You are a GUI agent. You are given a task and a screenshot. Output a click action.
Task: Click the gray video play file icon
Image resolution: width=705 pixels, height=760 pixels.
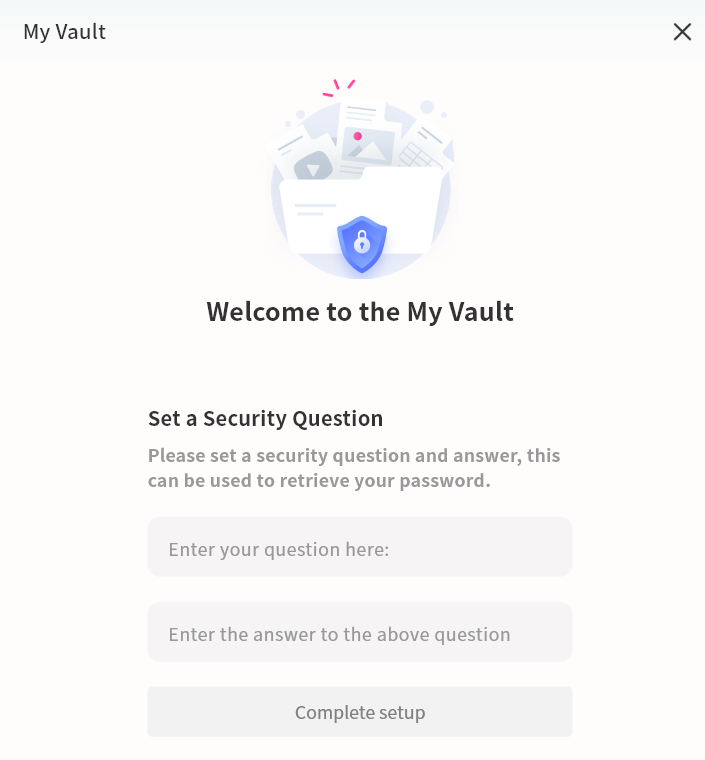pyautogui.click(x=313, y=167)
